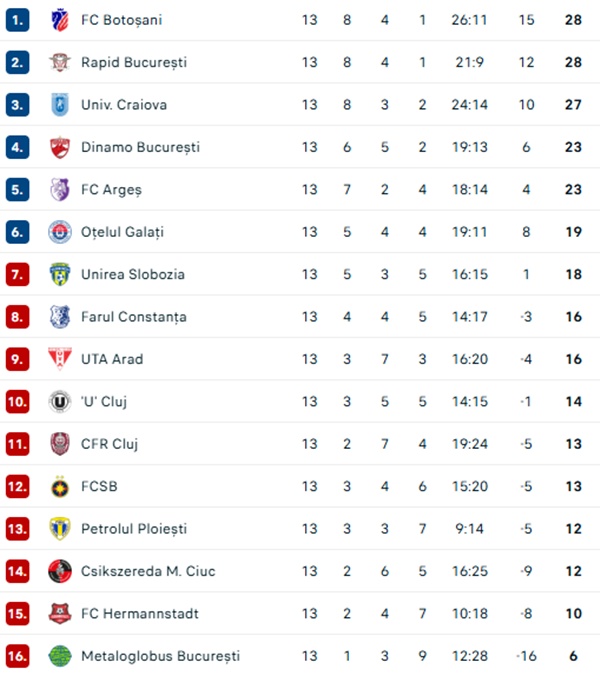This screenshot has height=675, width=600.
Task: Click the FC Botoșani club crest
Action: coord(60,20)
